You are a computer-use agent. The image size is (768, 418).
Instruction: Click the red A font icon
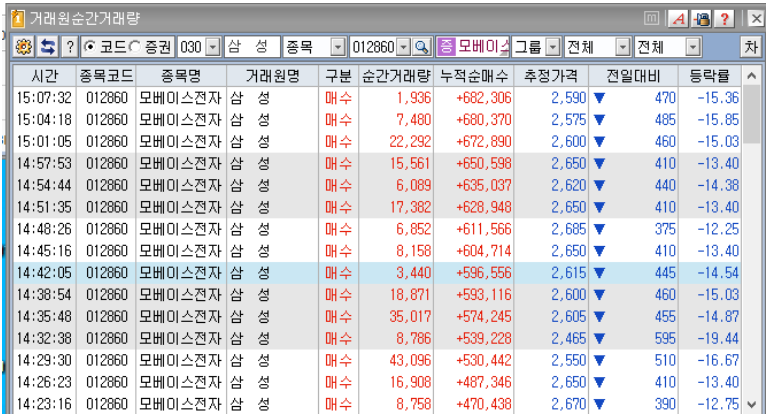(x=678, y=19)
